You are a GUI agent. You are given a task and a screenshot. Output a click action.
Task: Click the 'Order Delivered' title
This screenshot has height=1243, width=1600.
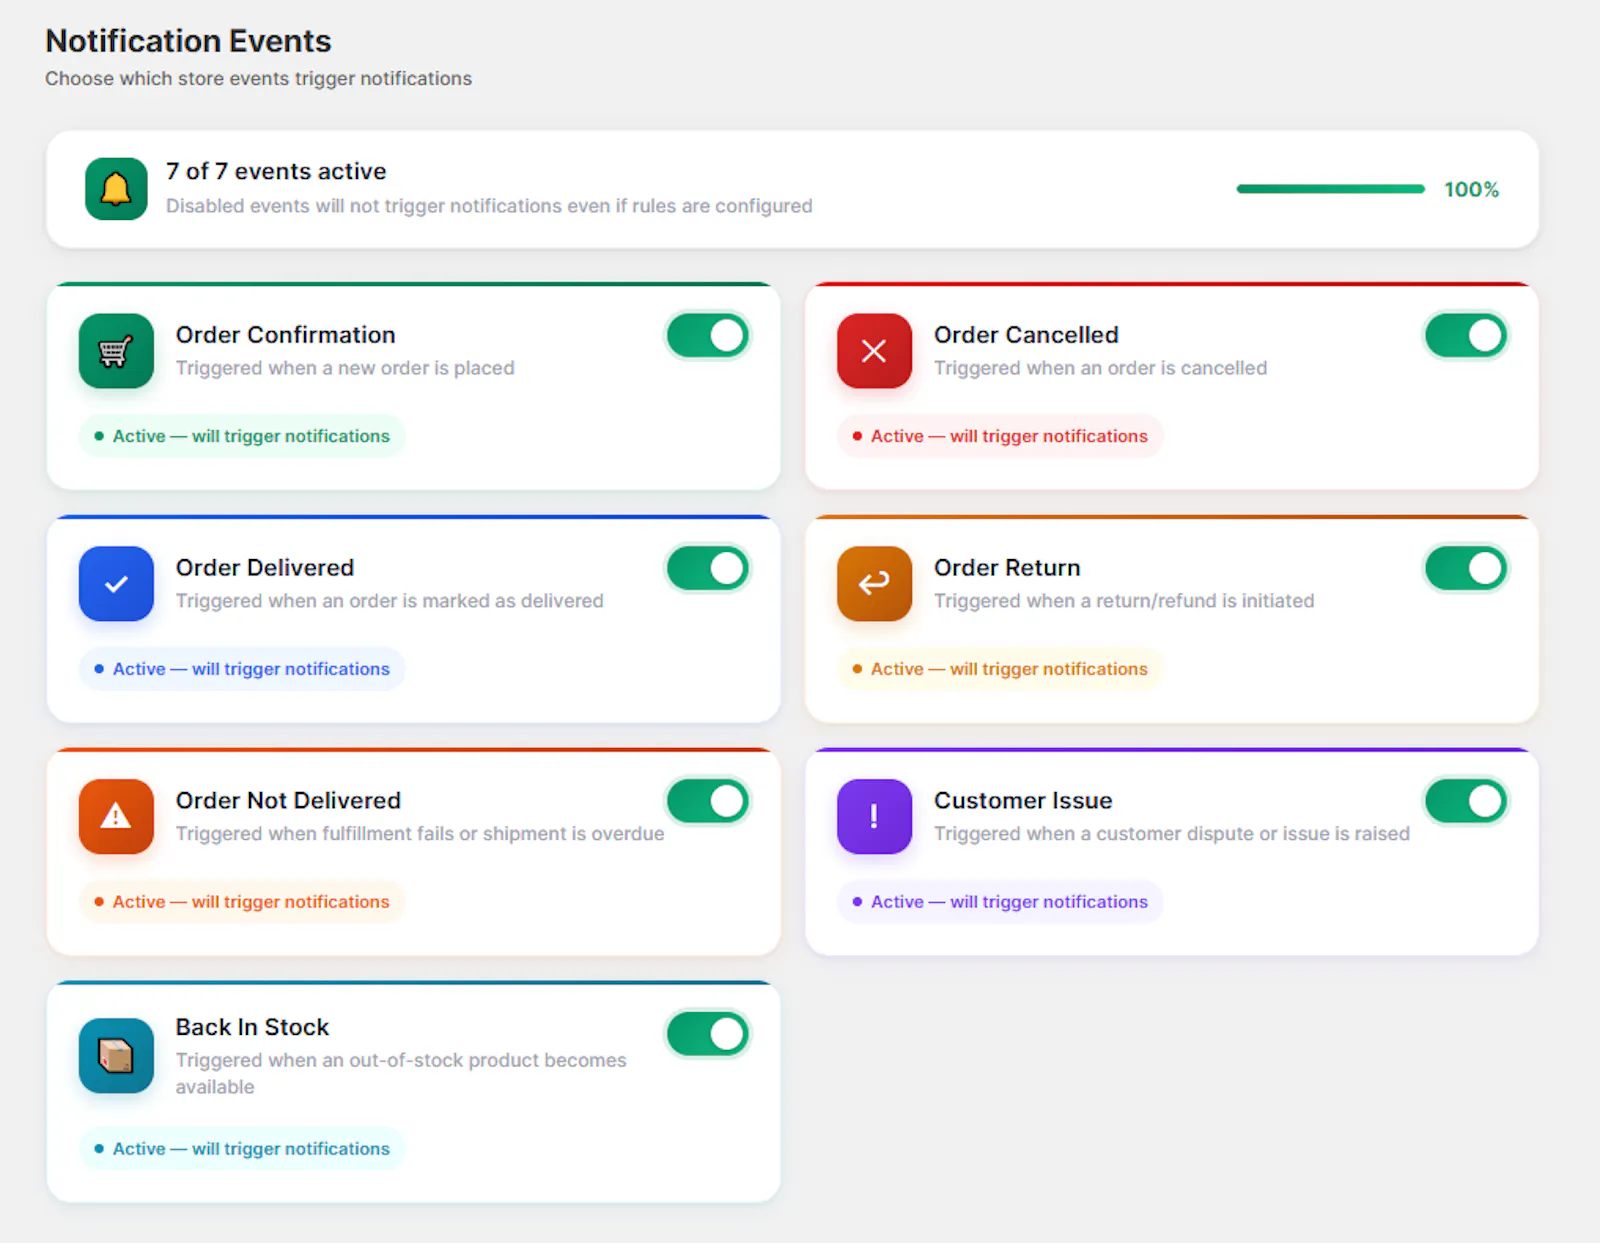265,568
